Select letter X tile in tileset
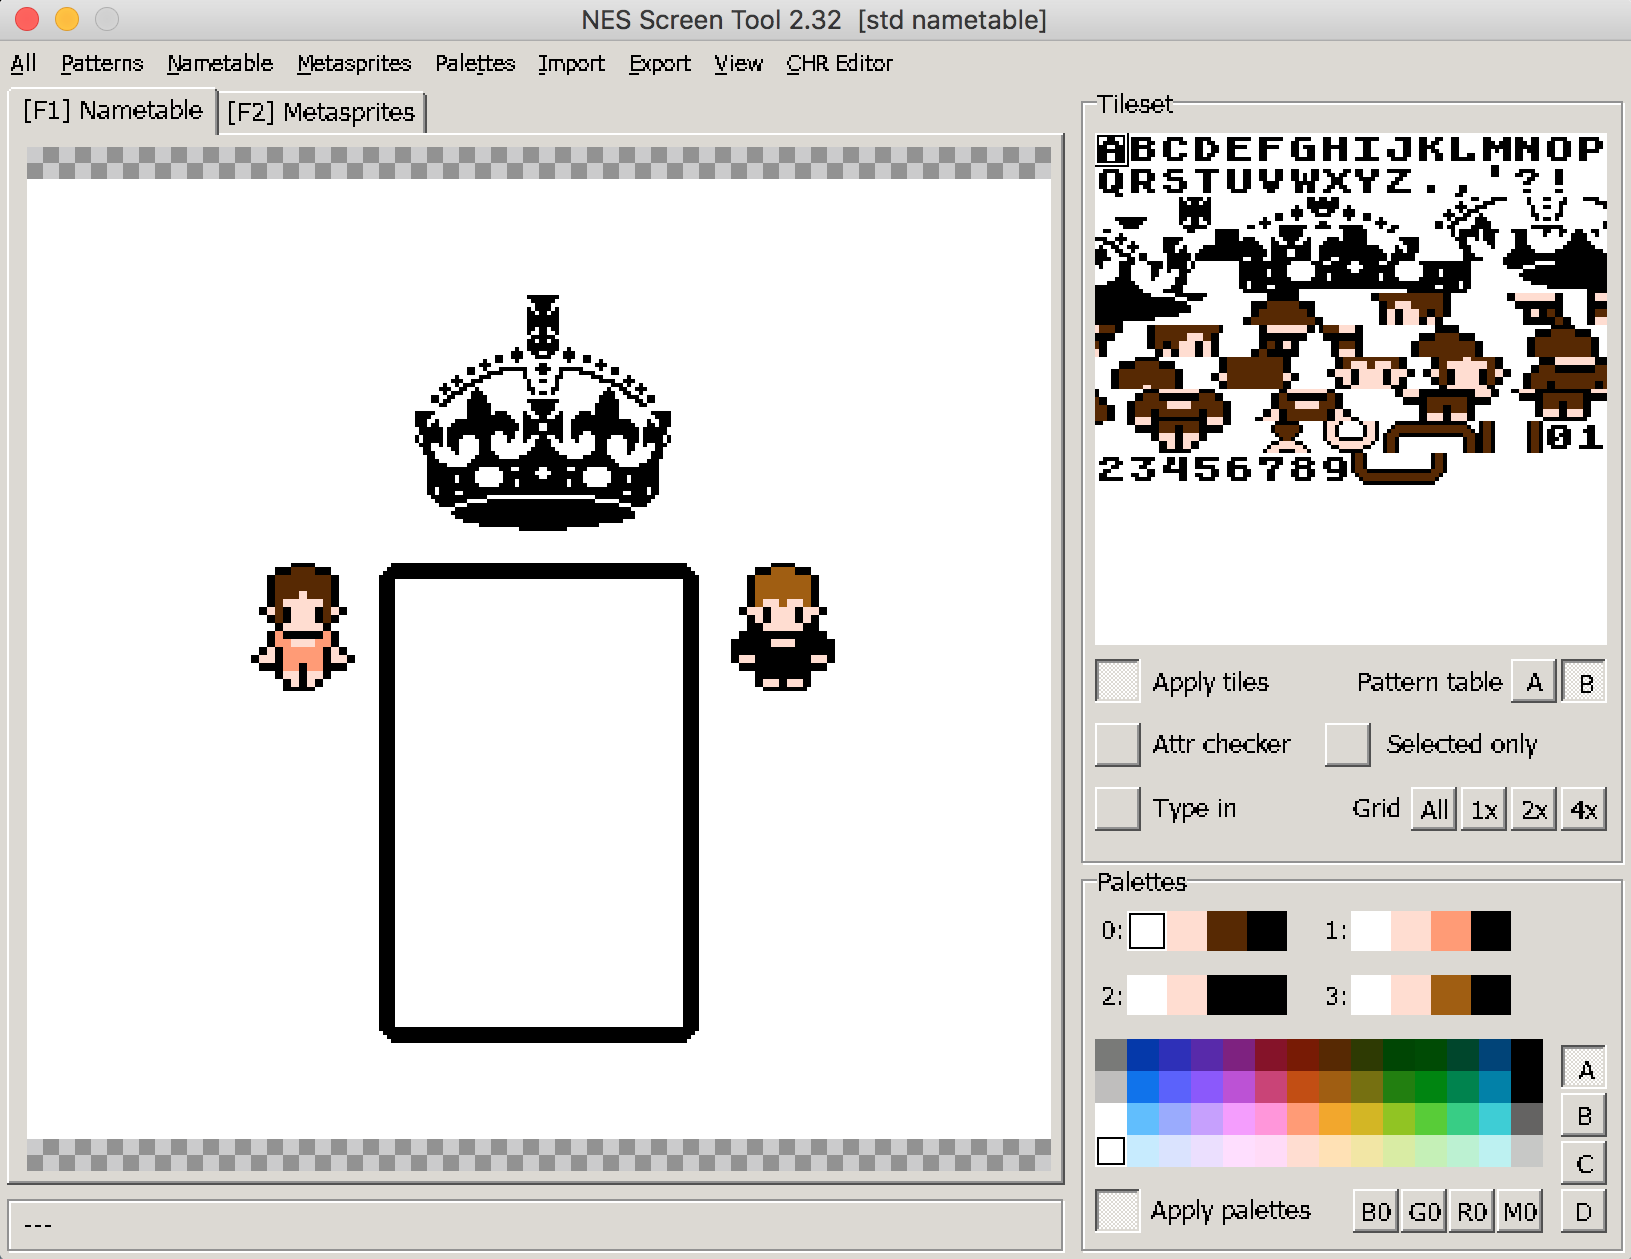 point(1336,181)
